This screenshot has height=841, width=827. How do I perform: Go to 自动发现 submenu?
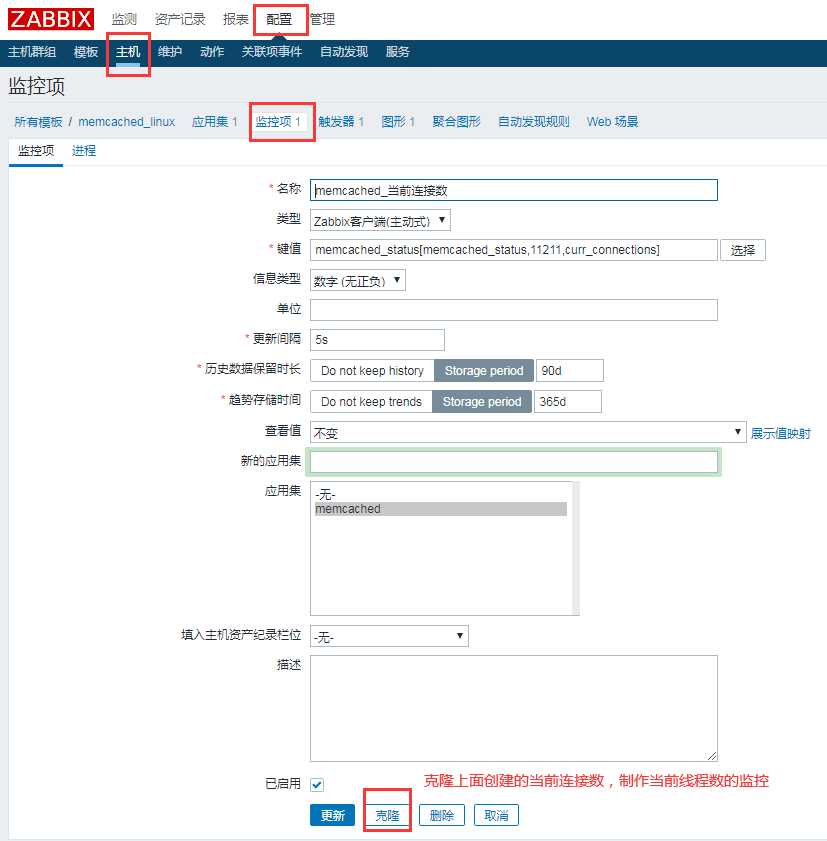coord(344,52)
